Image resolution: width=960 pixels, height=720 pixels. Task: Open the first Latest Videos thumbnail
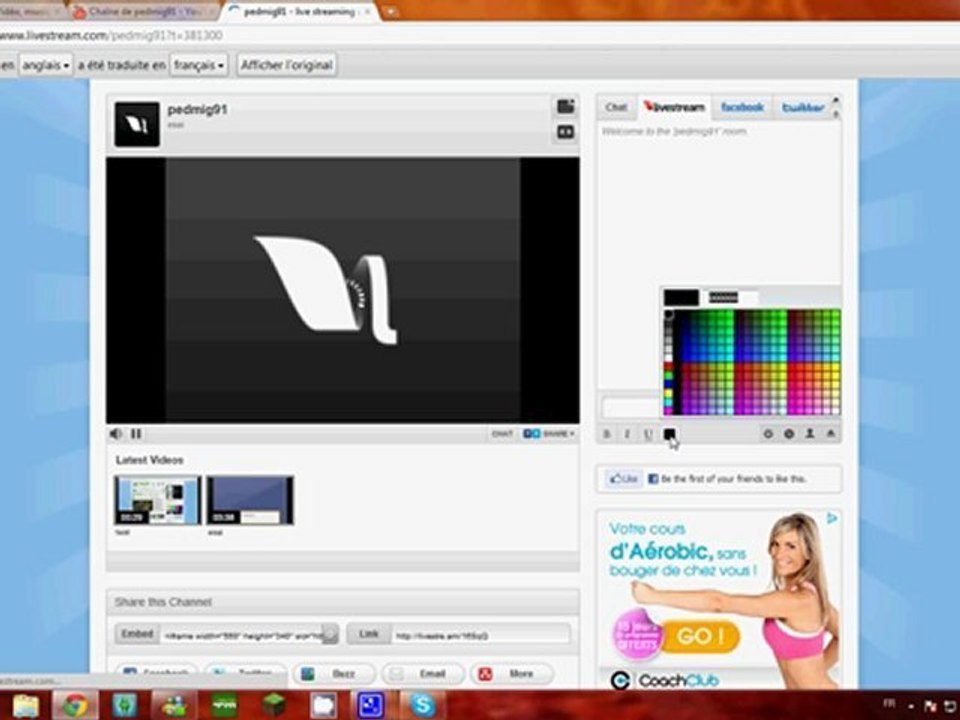click(157, 500)
